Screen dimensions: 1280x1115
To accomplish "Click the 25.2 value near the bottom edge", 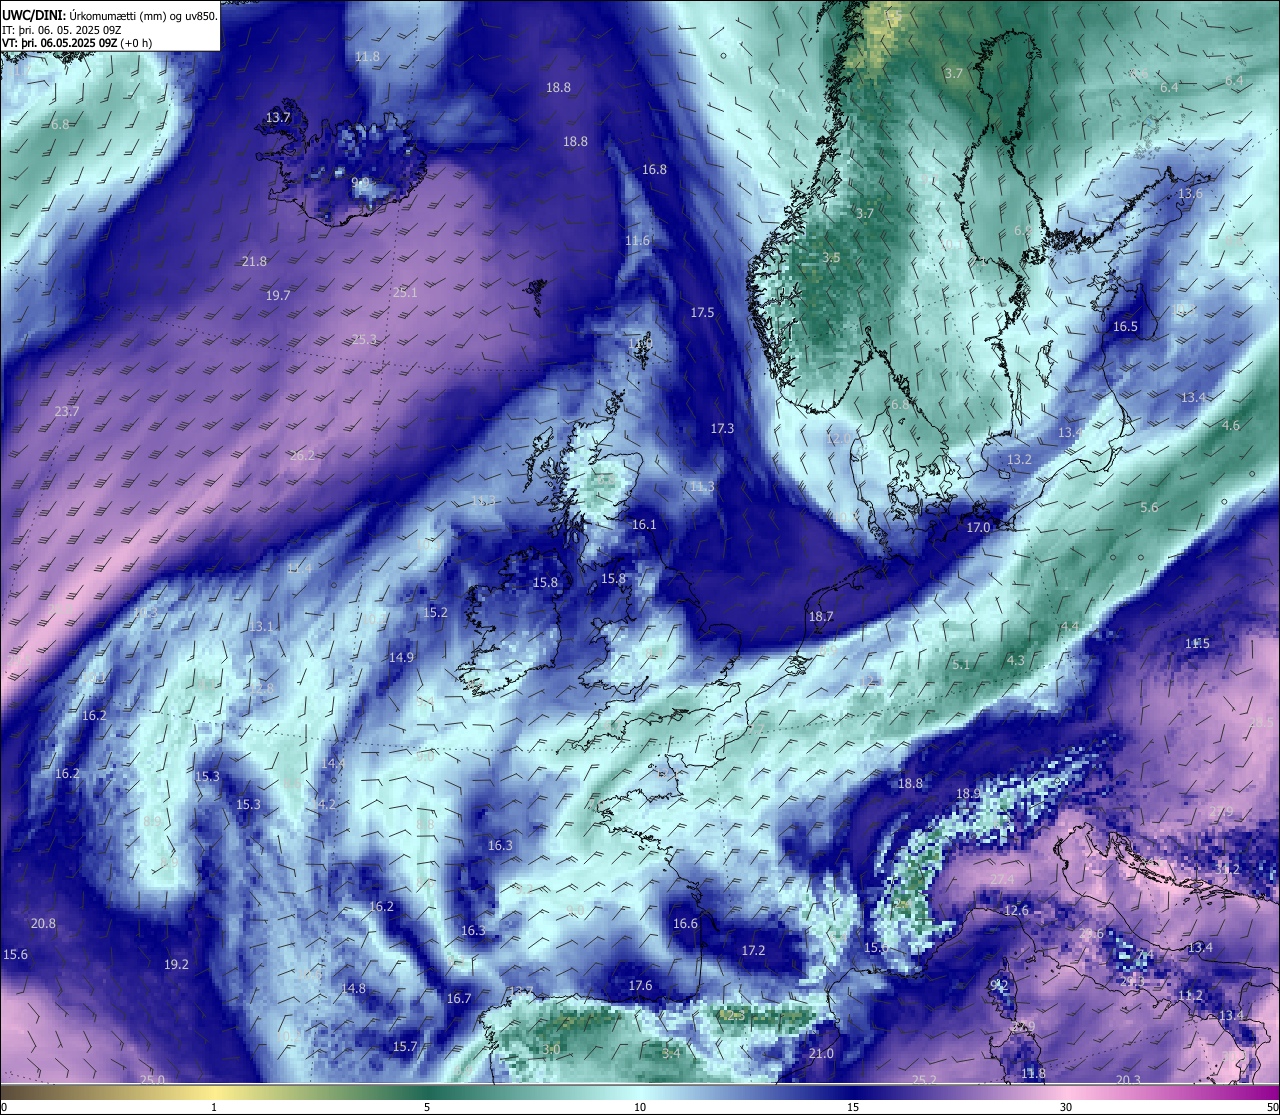I will tap(925, 1080).
